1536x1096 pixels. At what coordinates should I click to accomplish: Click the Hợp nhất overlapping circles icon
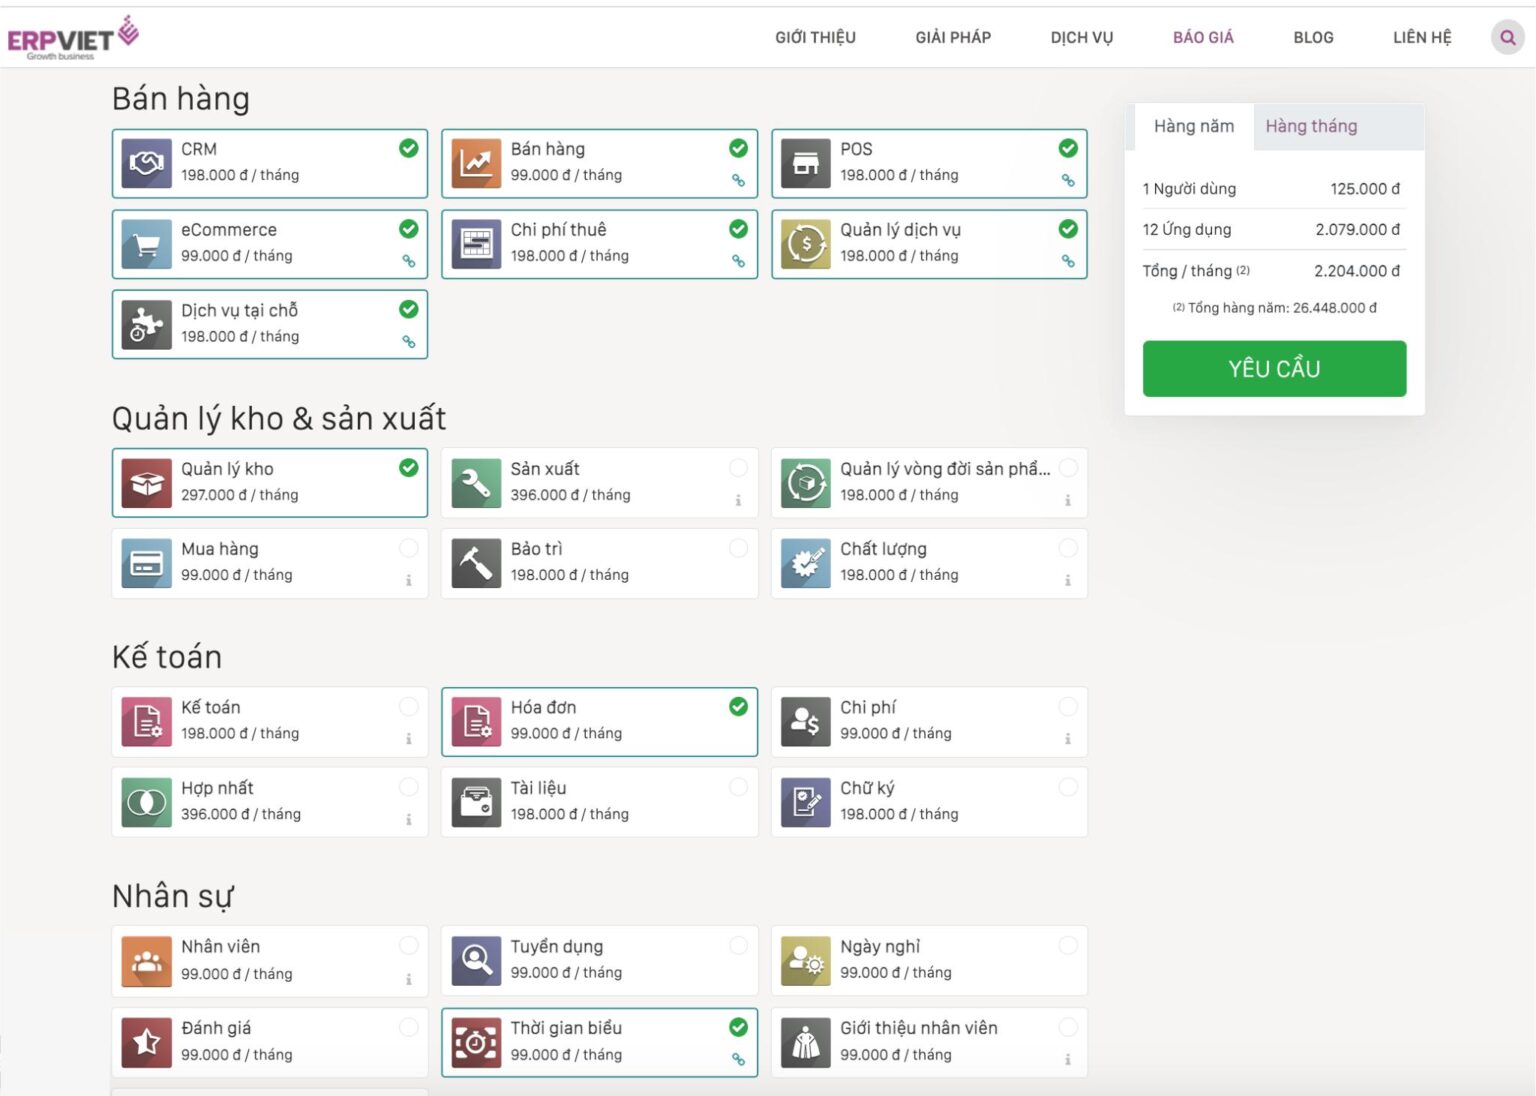click(x=146, y=802)
